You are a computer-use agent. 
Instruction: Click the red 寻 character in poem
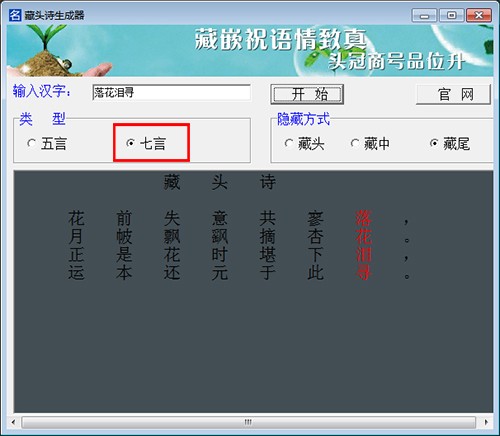363,273
